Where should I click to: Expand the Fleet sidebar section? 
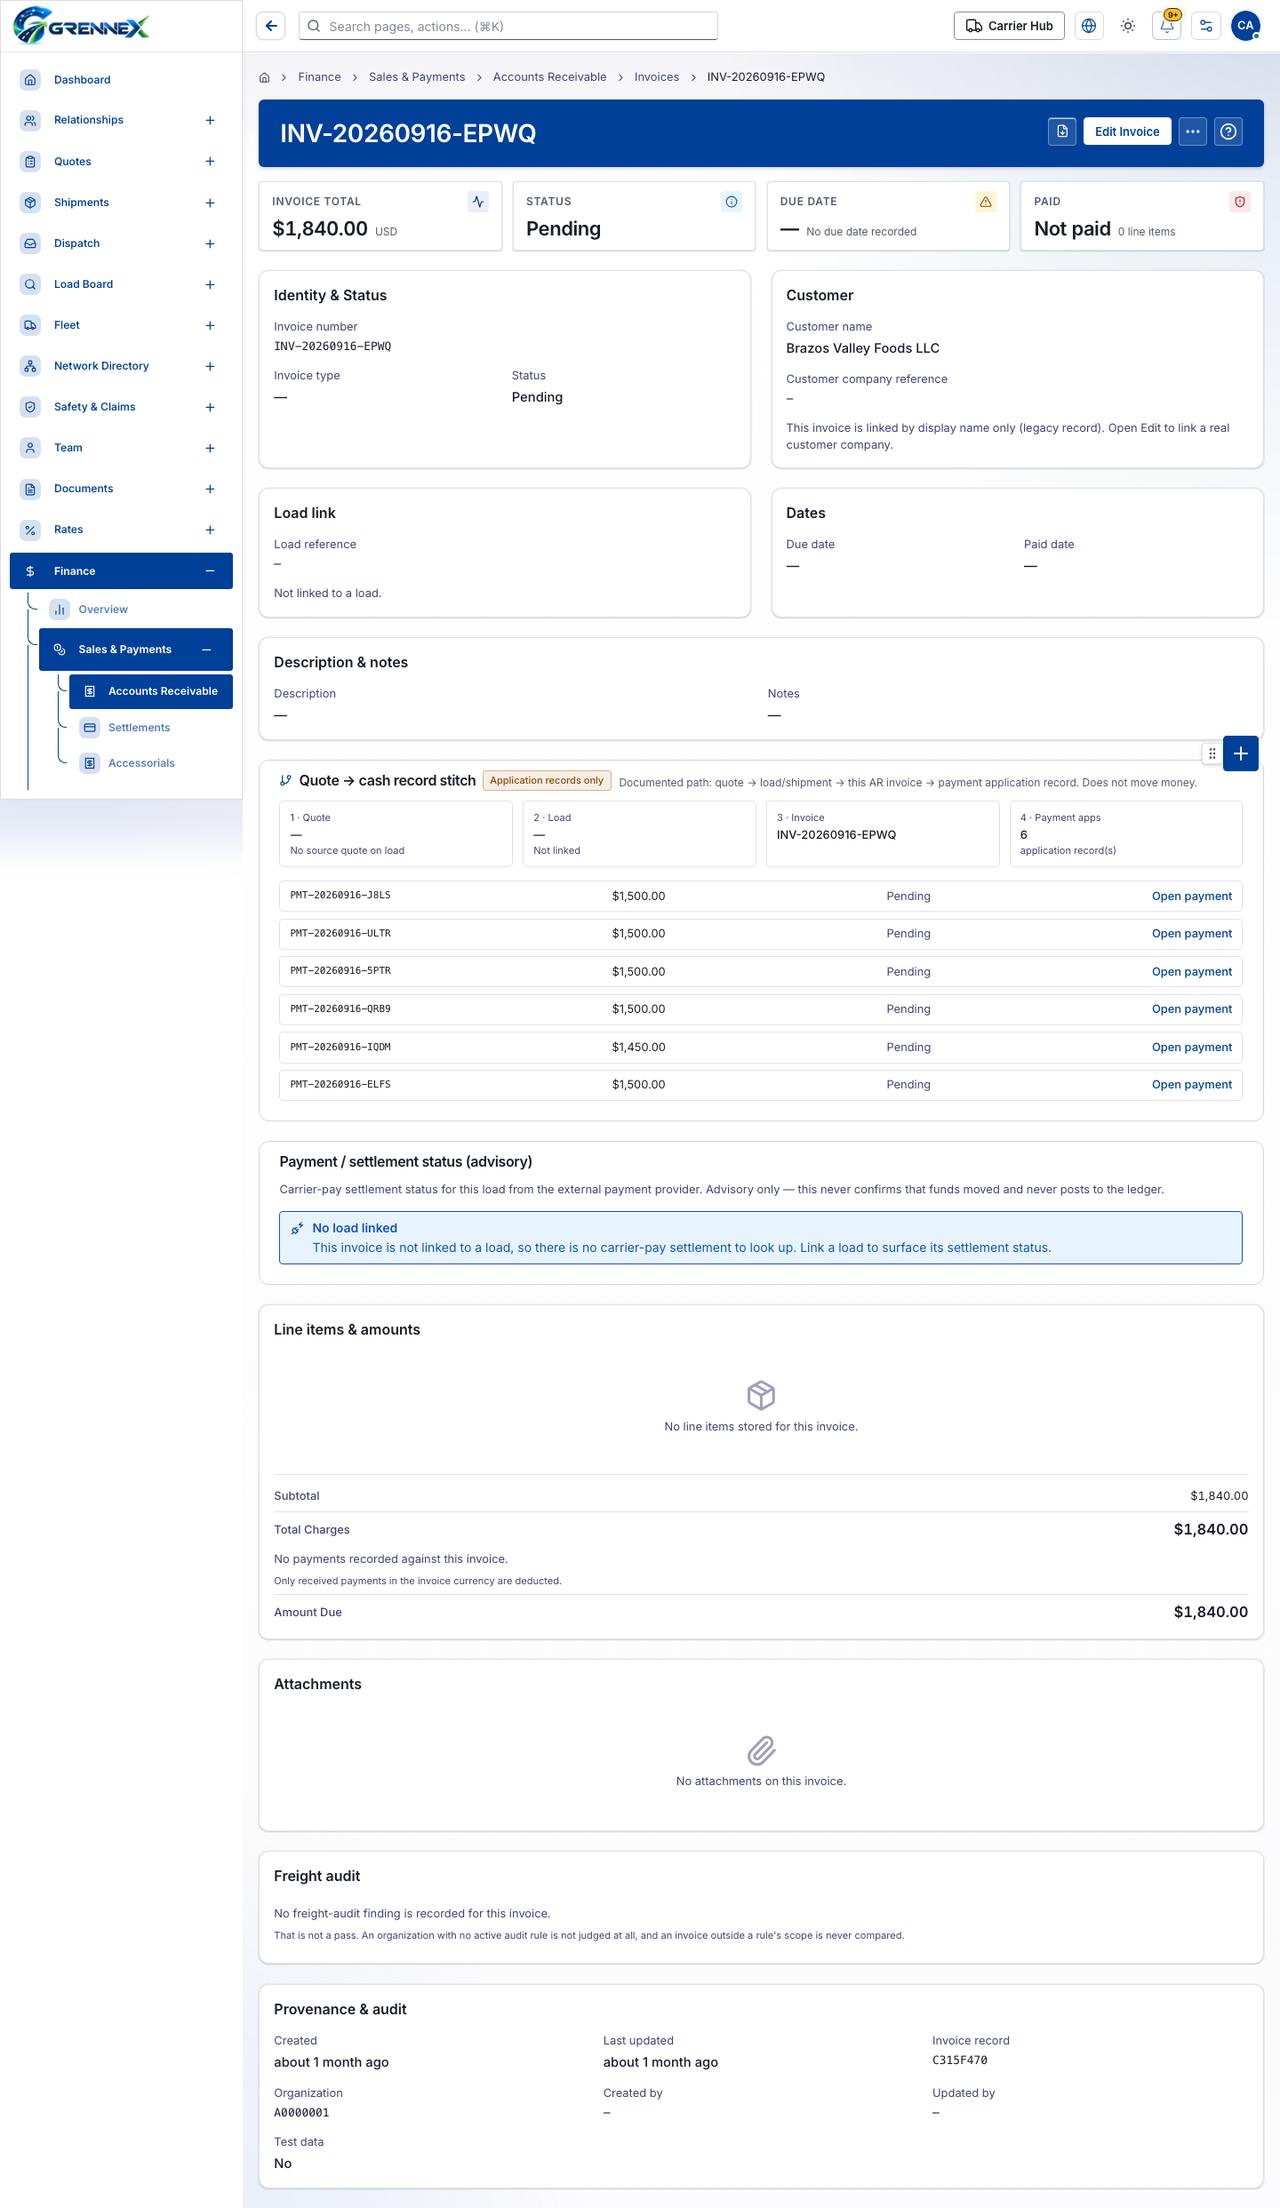pos(210,325)
